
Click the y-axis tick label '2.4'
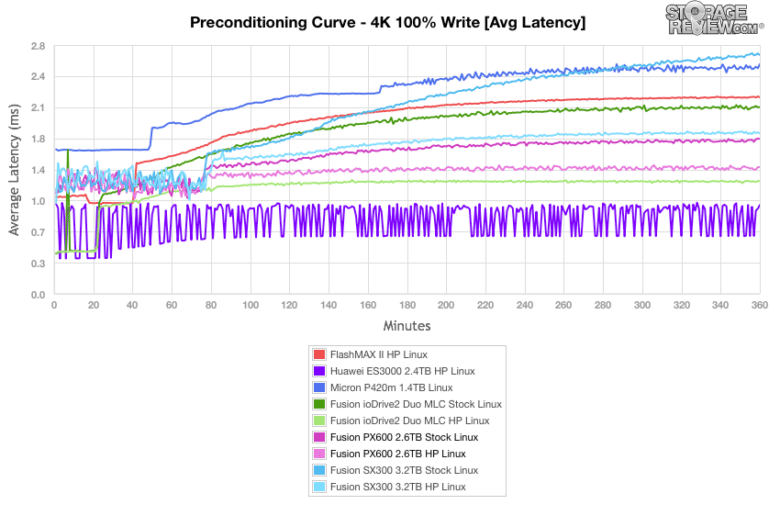coord(38,77)
